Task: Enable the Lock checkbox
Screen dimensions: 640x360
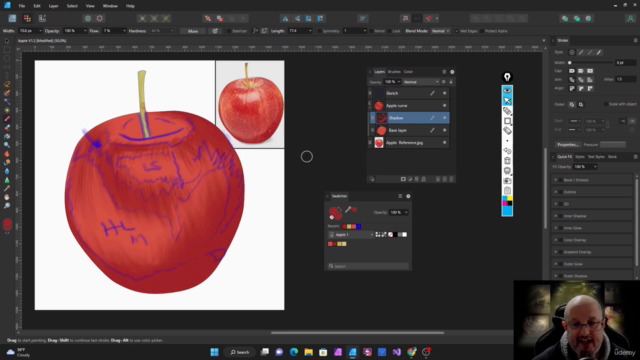Action: coord(389,31)
